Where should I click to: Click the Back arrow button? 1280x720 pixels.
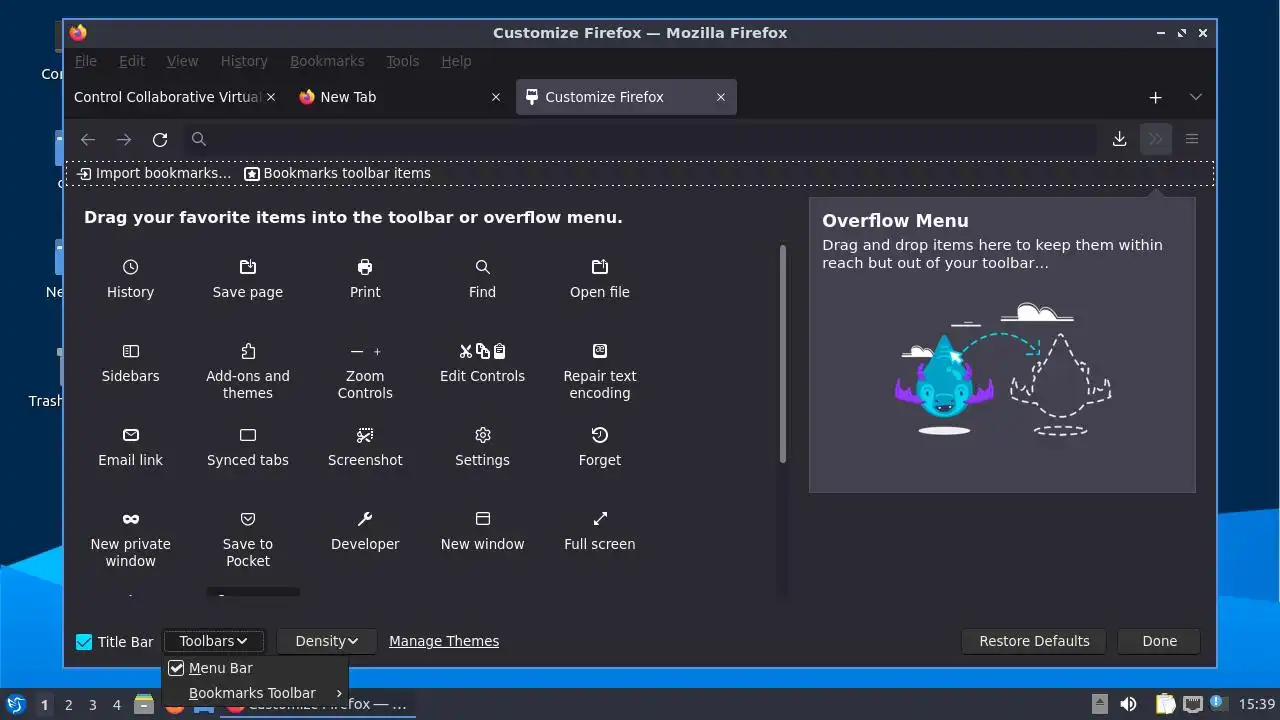coord(88,139)
